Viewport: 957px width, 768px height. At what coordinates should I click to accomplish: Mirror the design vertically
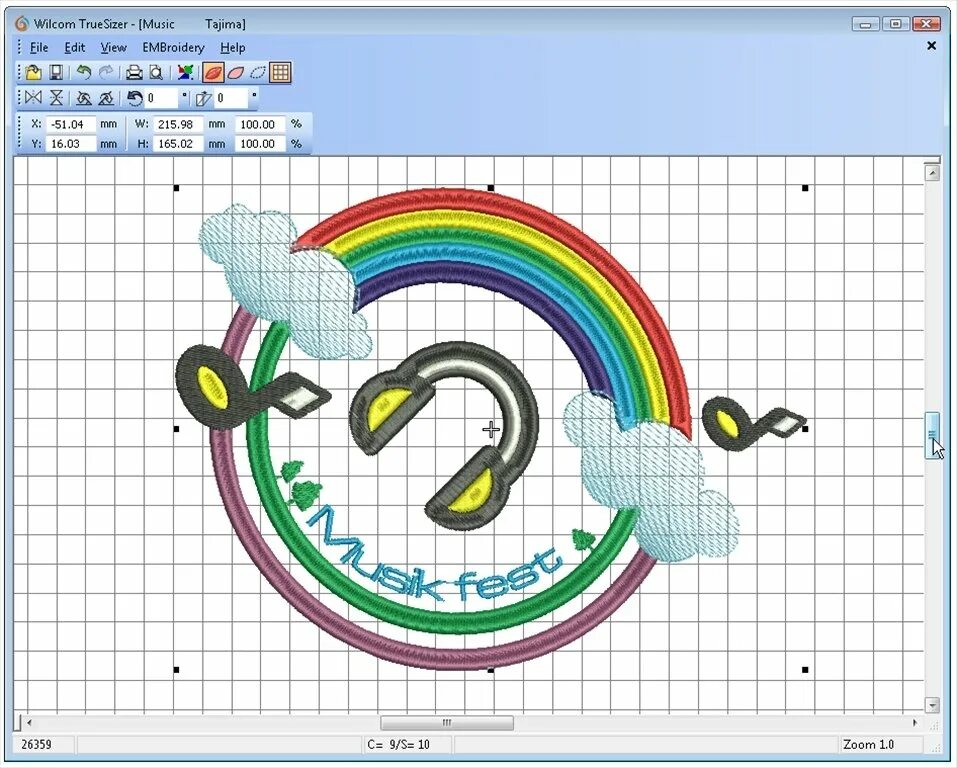(x=56, y=98)
